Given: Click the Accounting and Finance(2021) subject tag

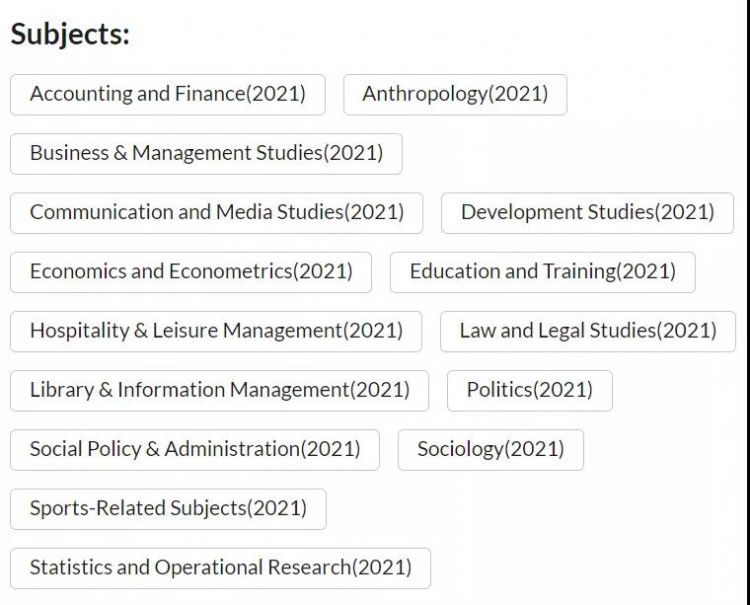Looking at the screenshot, I should (x=167, y=94).
